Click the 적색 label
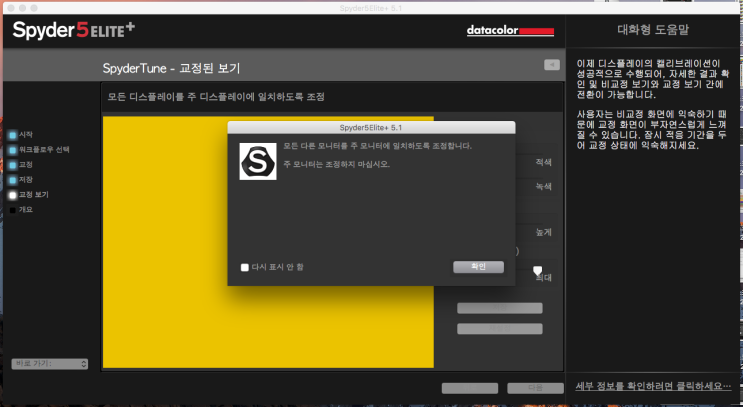 coord(544,162)
